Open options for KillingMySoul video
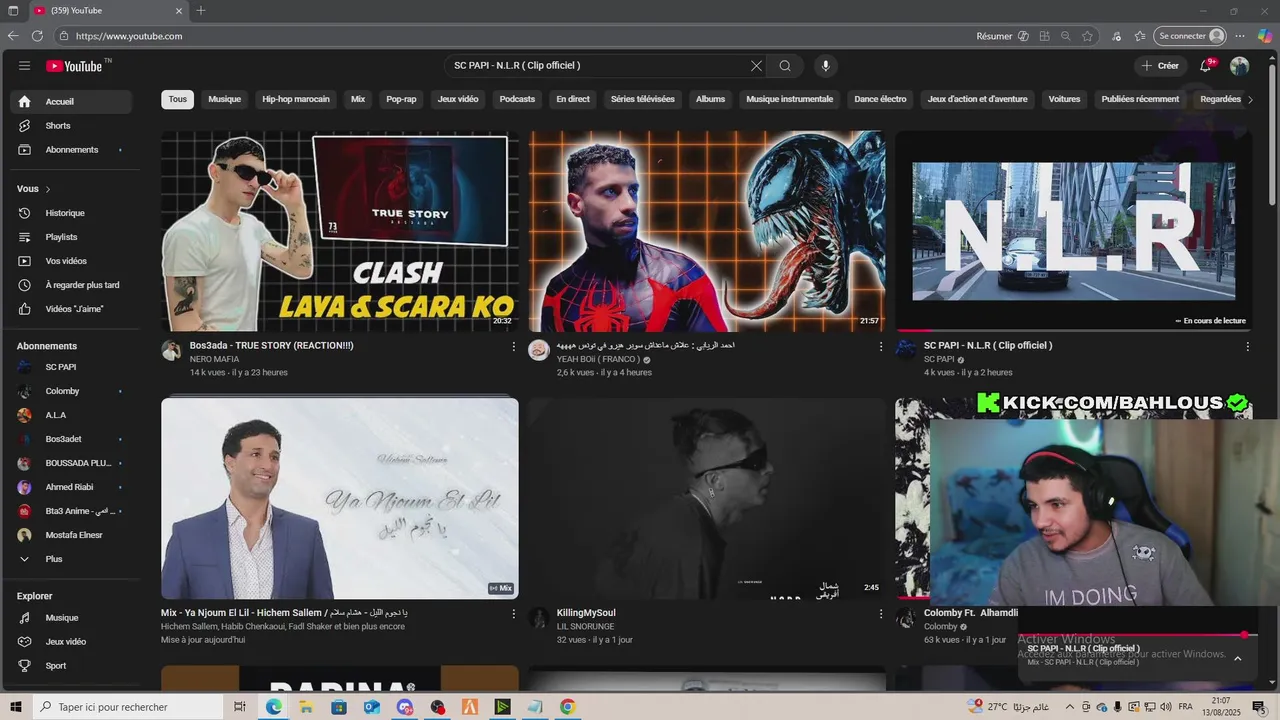This screenshot has width=1280, height=720. tap(881, 614)
